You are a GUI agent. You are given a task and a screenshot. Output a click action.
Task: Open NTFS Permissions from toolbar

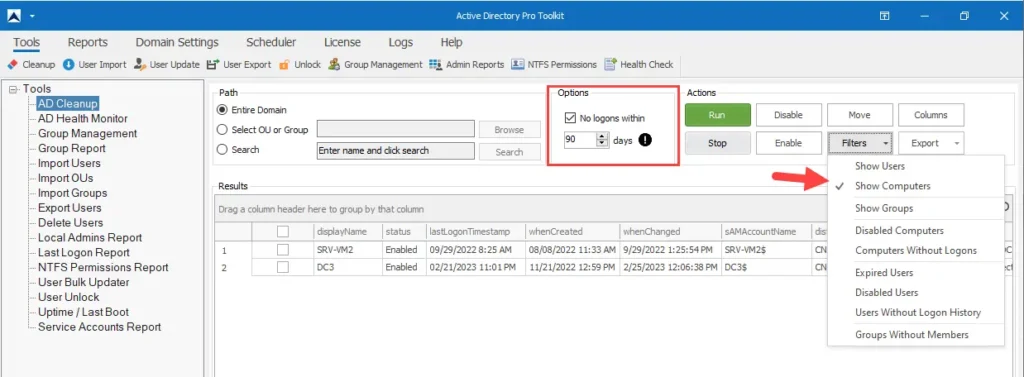coord(554,65)
